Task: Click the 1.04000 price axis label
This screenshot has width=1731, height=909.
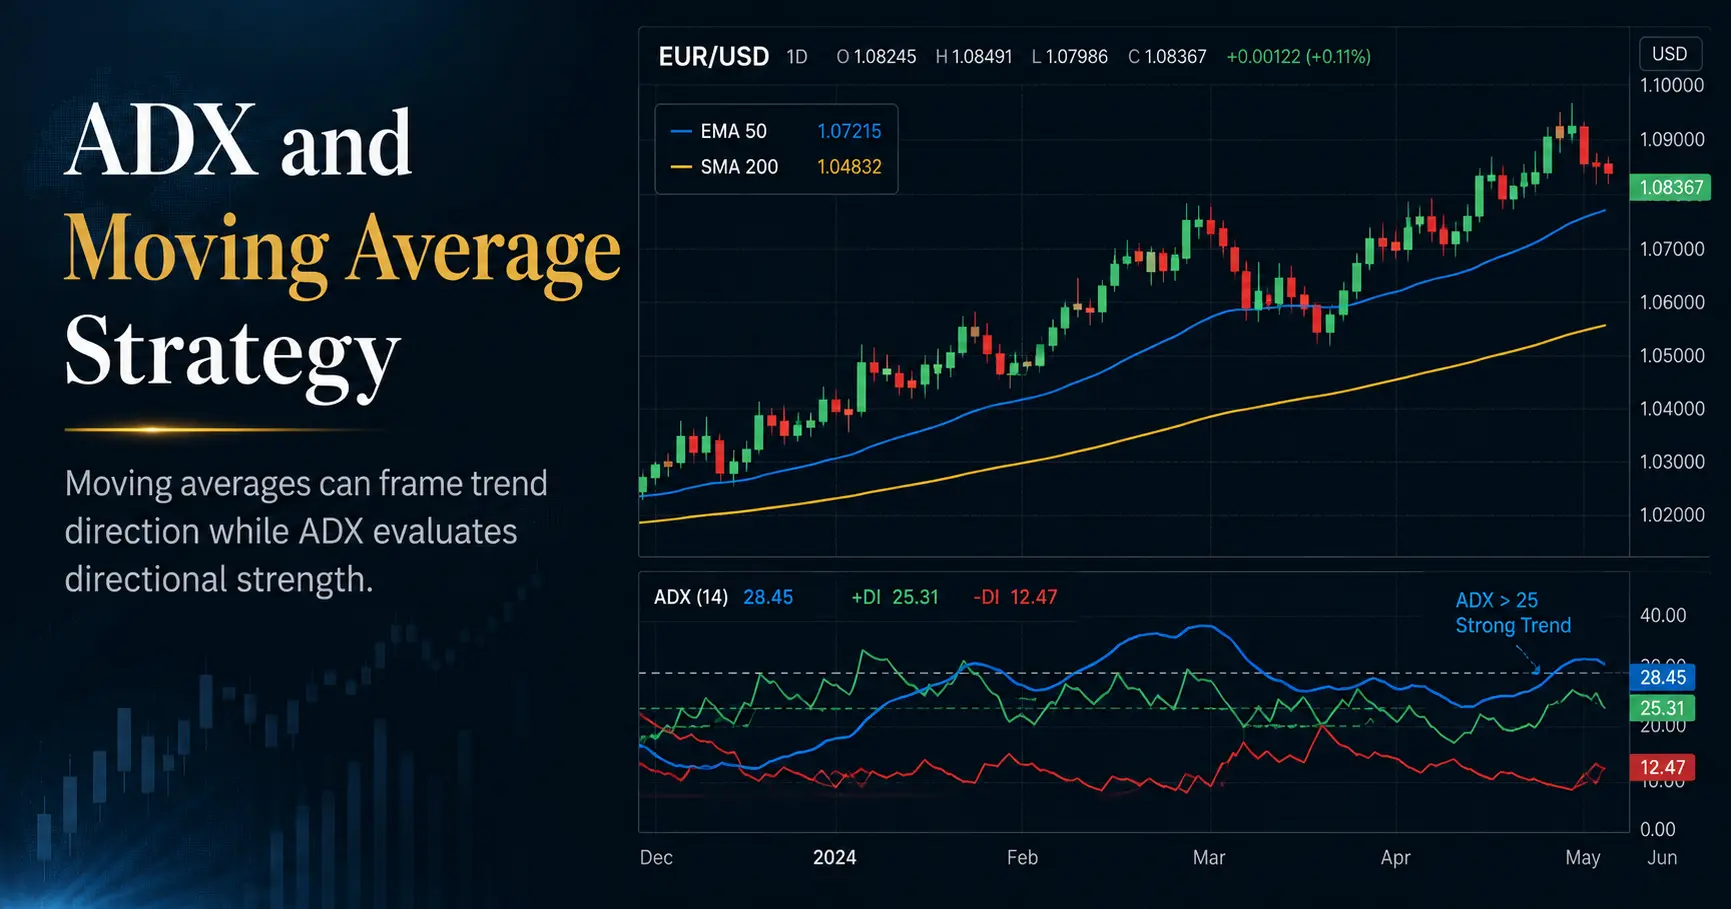Action: click(1672, 408)
